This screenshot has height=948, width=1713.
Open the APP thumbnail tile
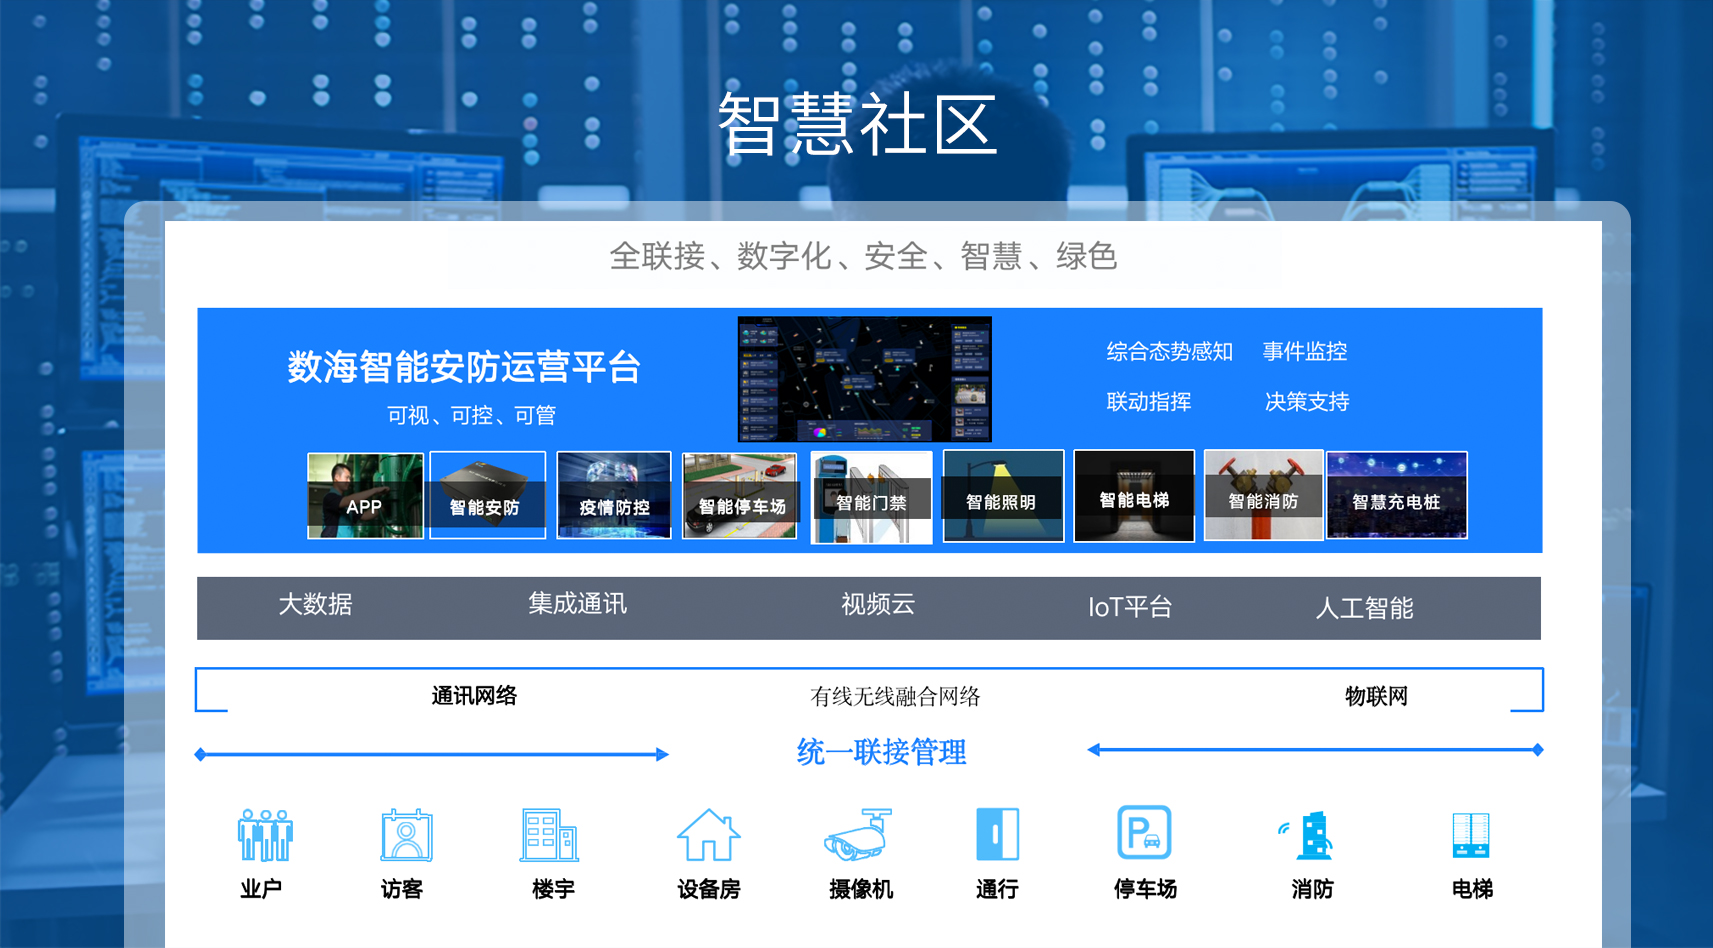click(365, 496)
